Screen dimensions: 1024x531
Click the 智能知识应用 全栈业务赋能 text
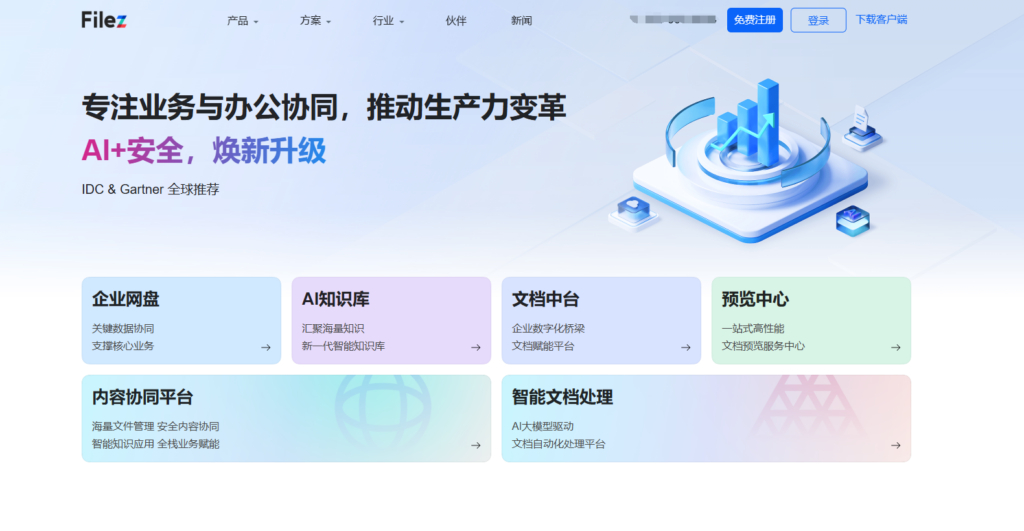pyautogui.click(x=155, y=444)
